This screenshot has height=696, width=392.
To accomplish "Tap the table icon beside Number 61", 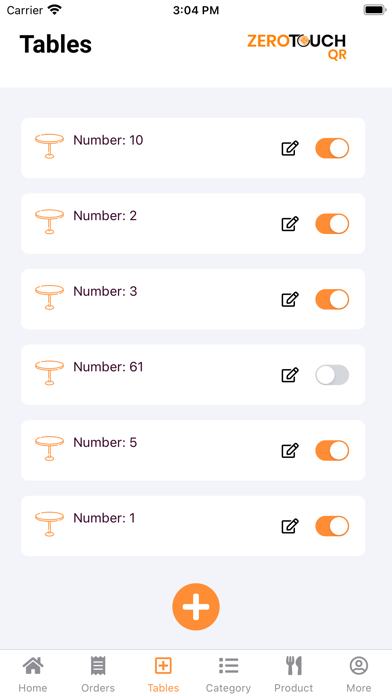I will point(49,373).
